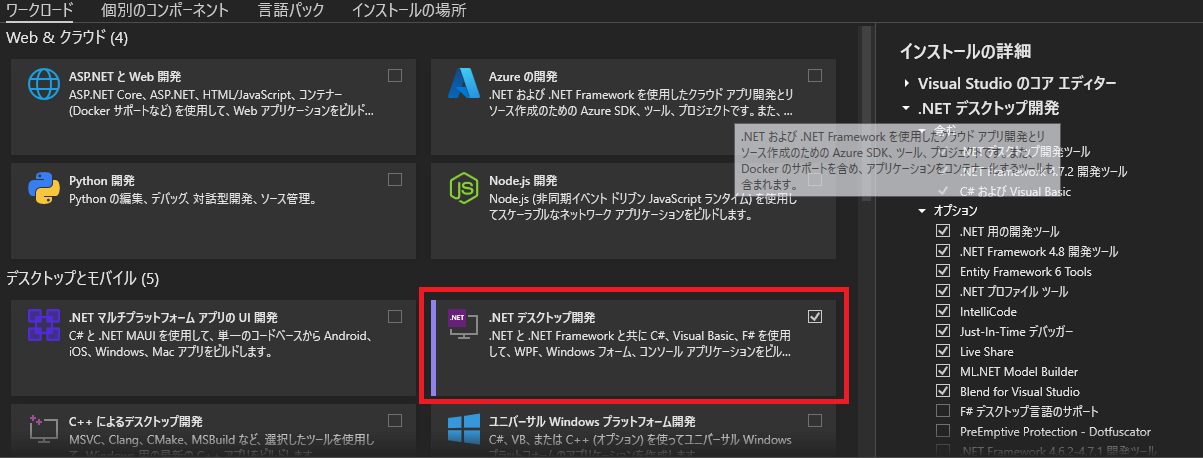This screenshot has width=1203, height=458.
Task: Uncheck the Live Share option
Action: coord(942,351)
